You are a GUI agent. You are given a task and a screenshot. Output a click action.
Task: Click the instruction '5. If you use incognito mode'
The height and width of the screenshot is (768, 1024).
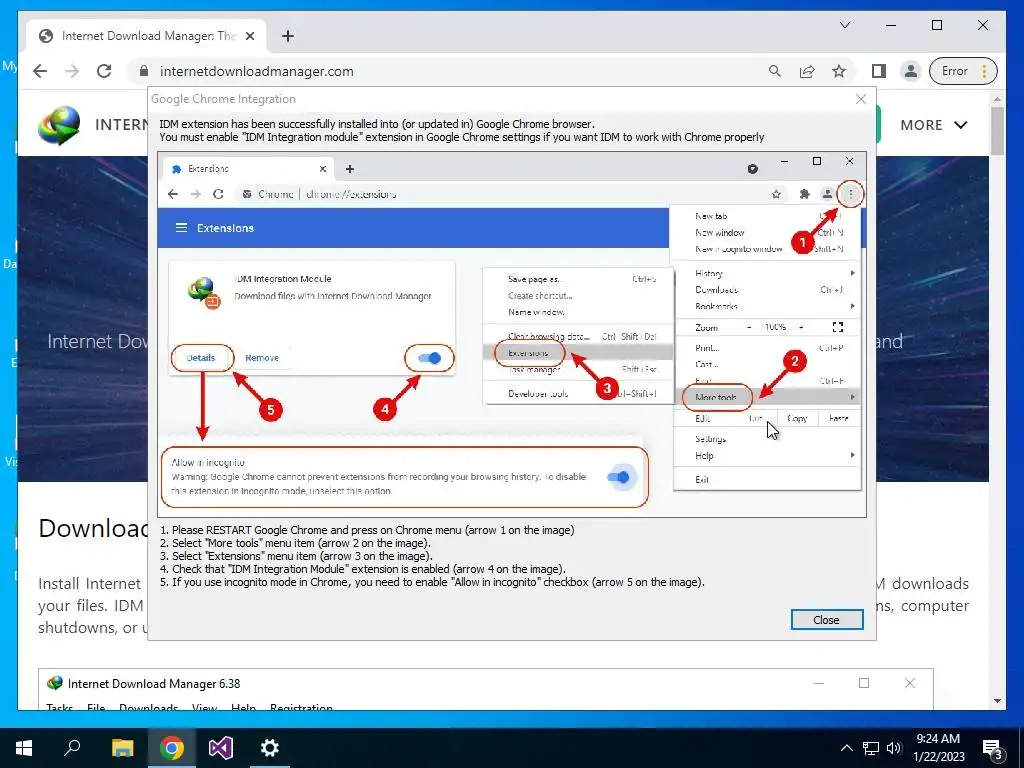(432, 582)
